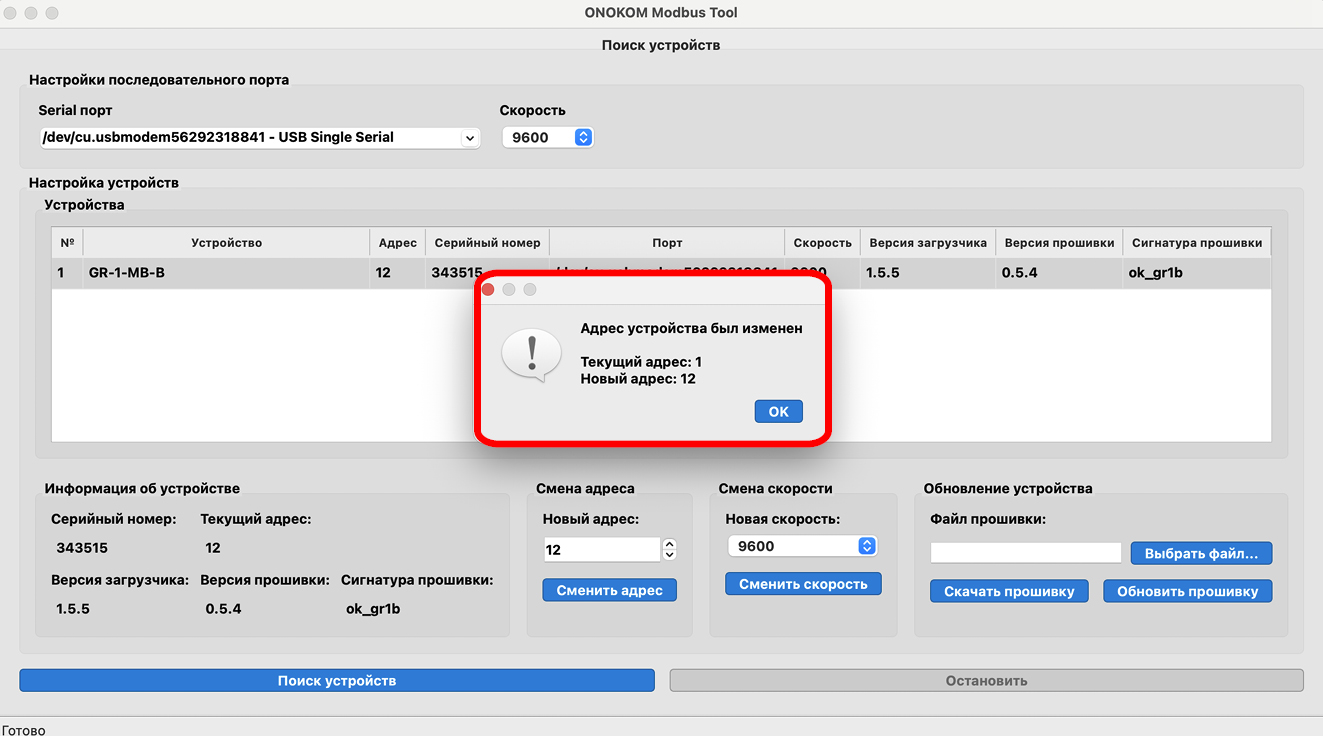Click the Выбрать файл... button
Viewport: 1323px width, 736px height.
[x=1201, y=553]
